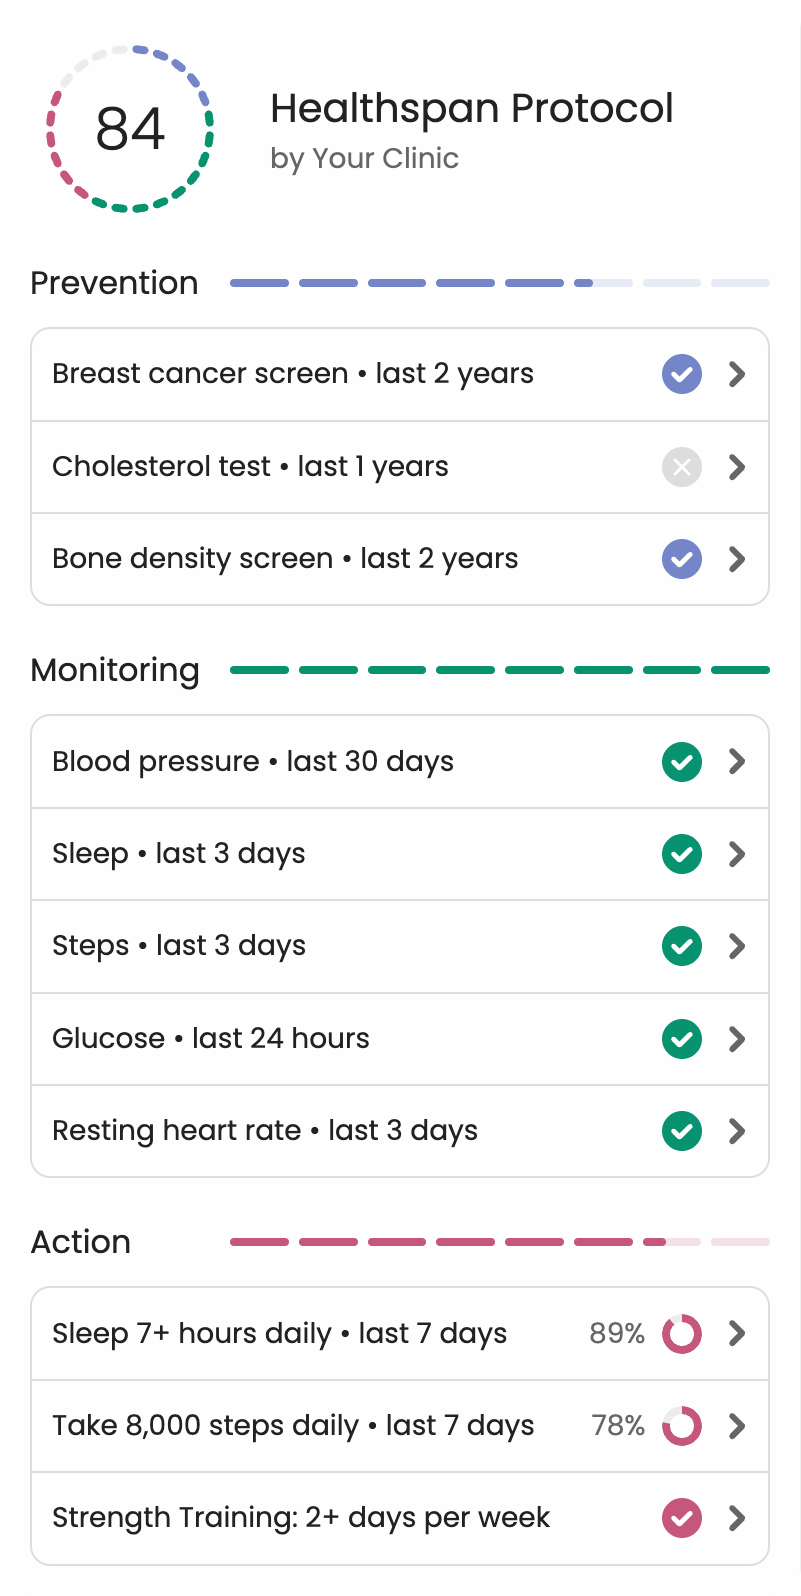
Task: Click the green checkmark next to Glucose
Action: point(682,1039)
